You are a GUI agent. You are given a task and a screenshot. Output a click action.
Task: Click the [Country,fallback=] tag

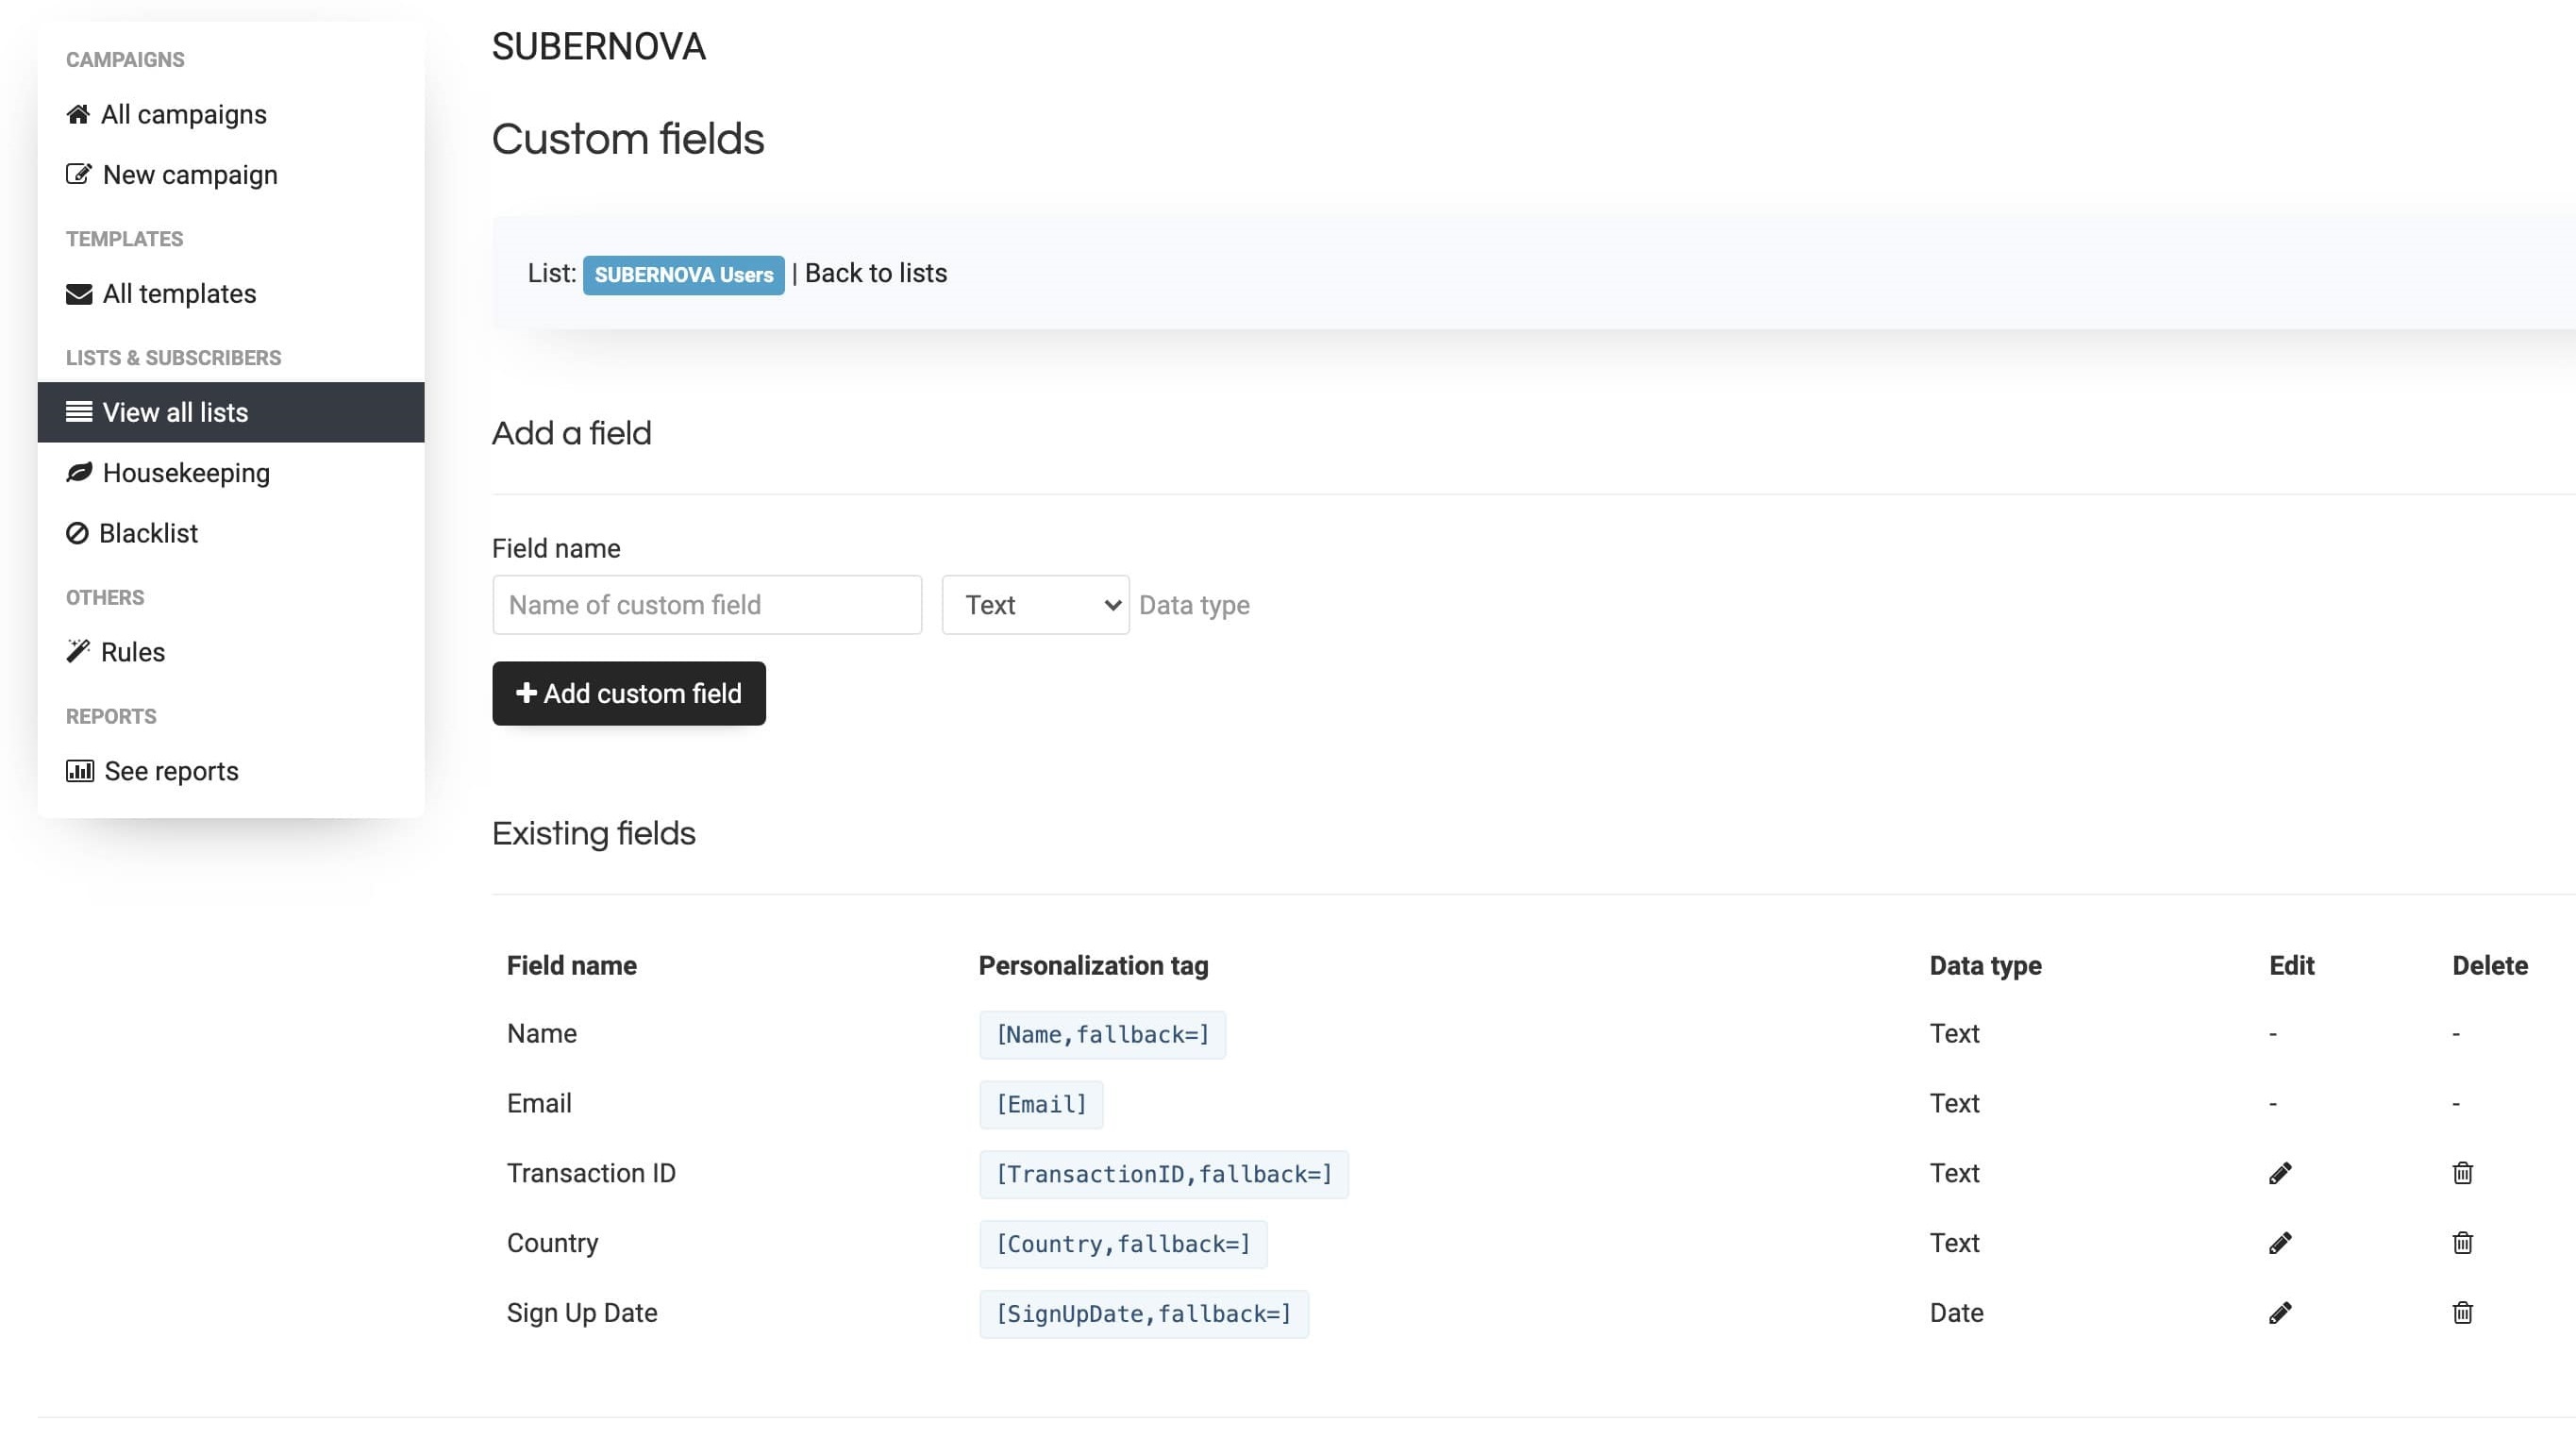pyautogui.click(x=1123, y=1245)
